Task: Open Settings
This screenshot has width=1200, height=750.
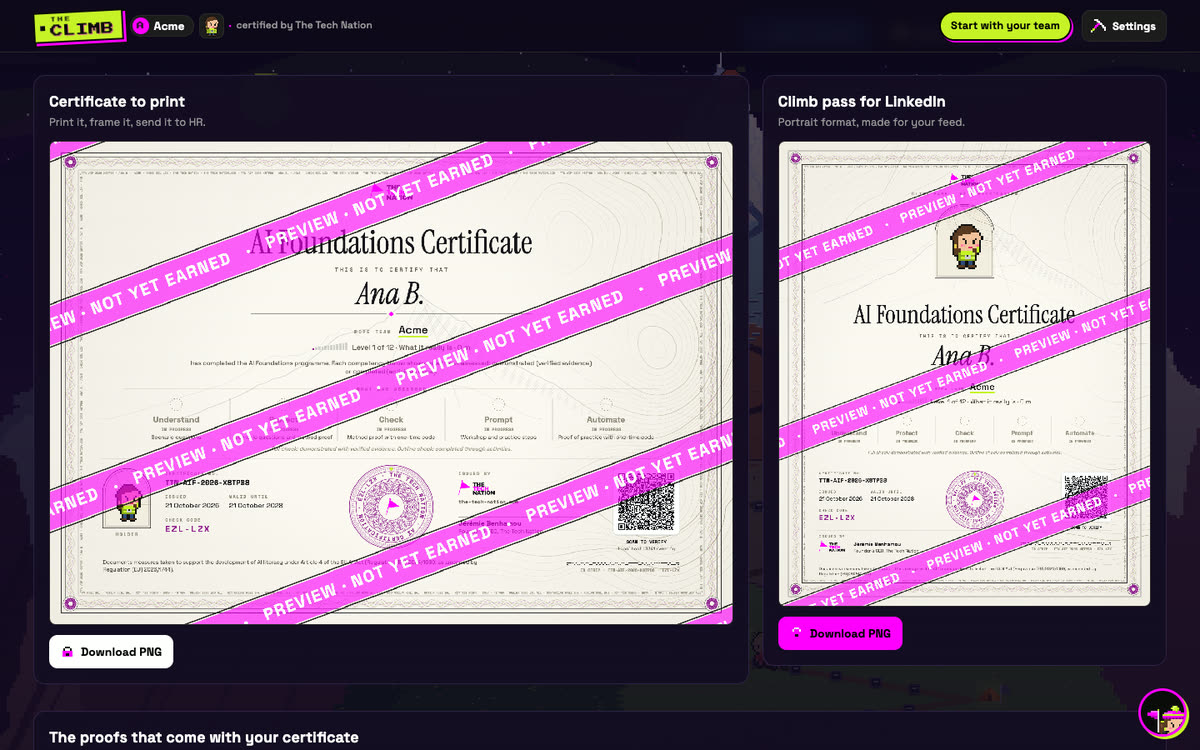Action: coord(1124,26)
